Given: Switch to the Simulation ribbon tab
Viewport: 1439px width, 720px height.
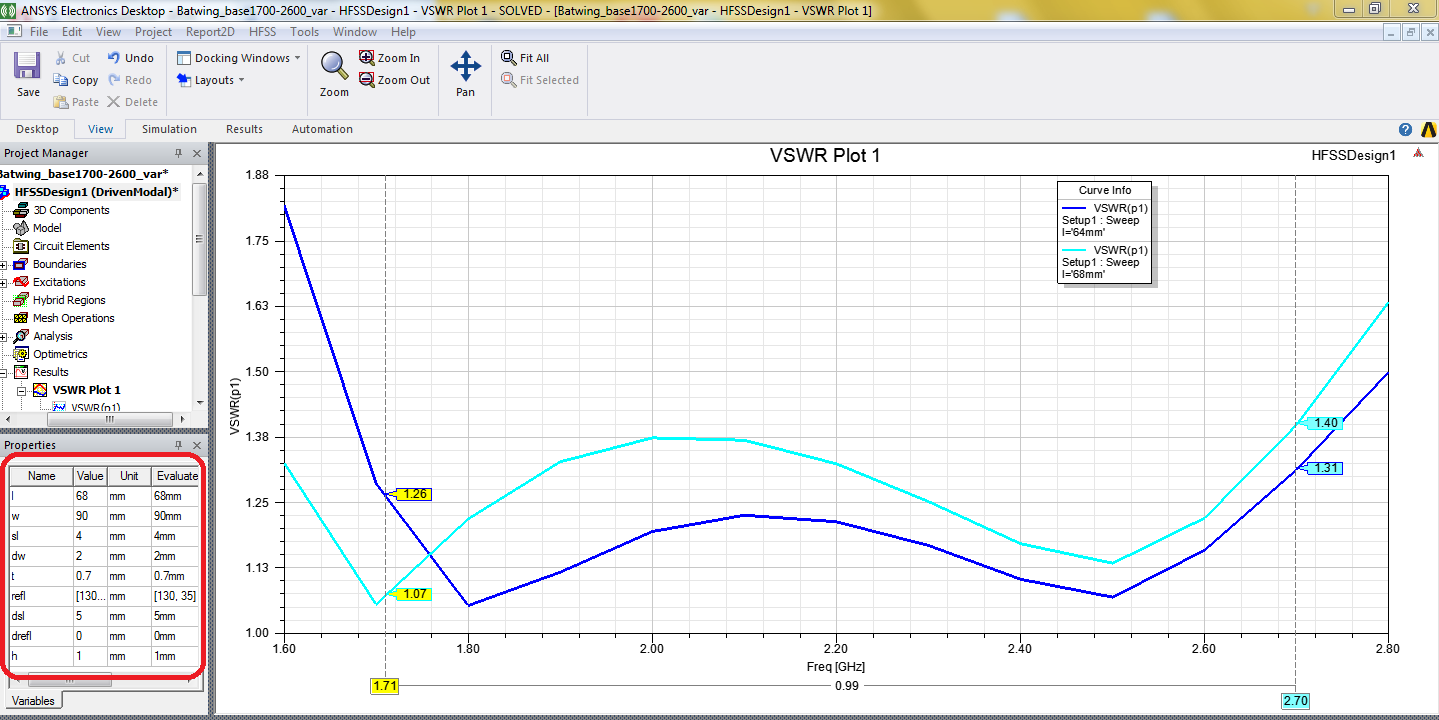Looking at the screenshot, I should point(169,129).
